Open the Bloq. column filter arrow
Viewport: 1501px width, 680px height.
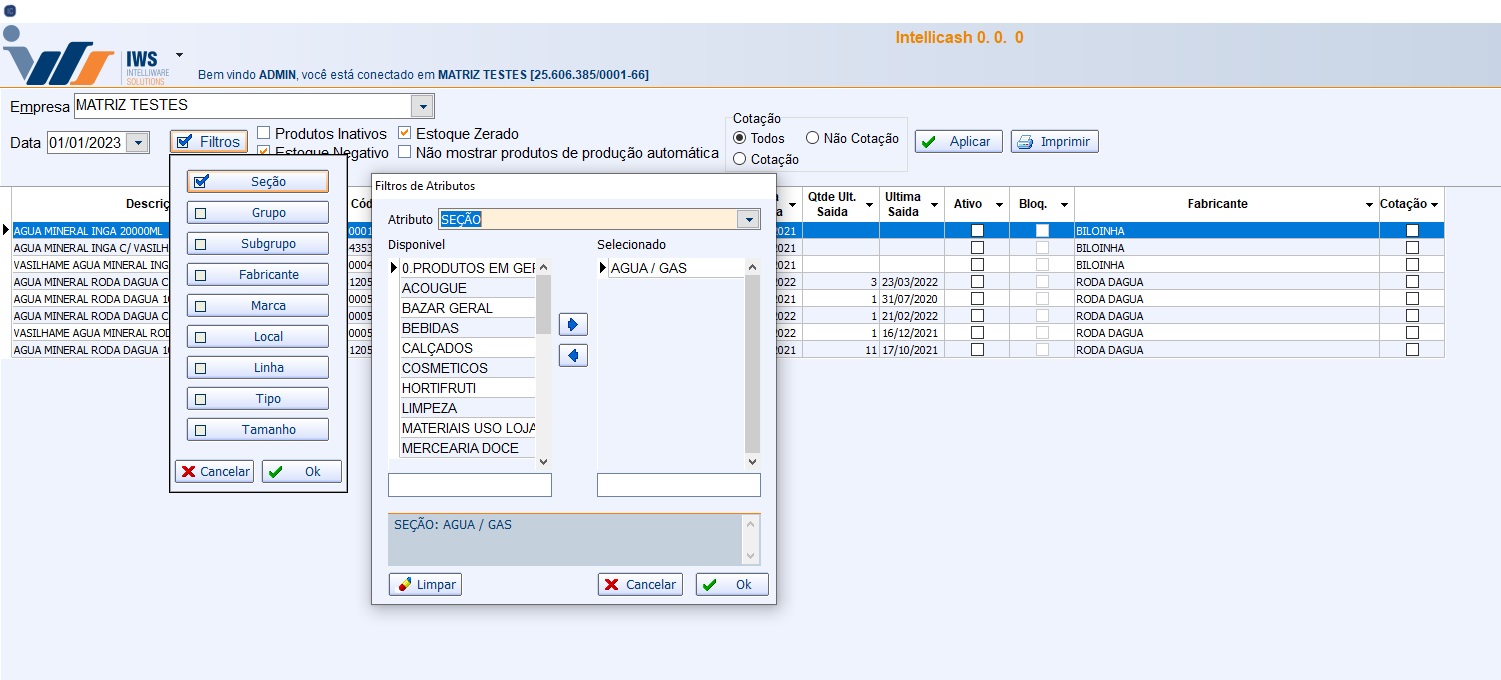tap(1064, 205)
